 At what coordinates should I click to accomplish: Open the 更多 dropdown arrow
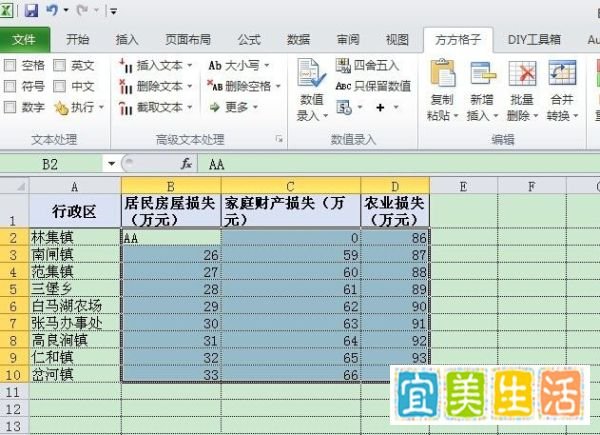[255, 108]
